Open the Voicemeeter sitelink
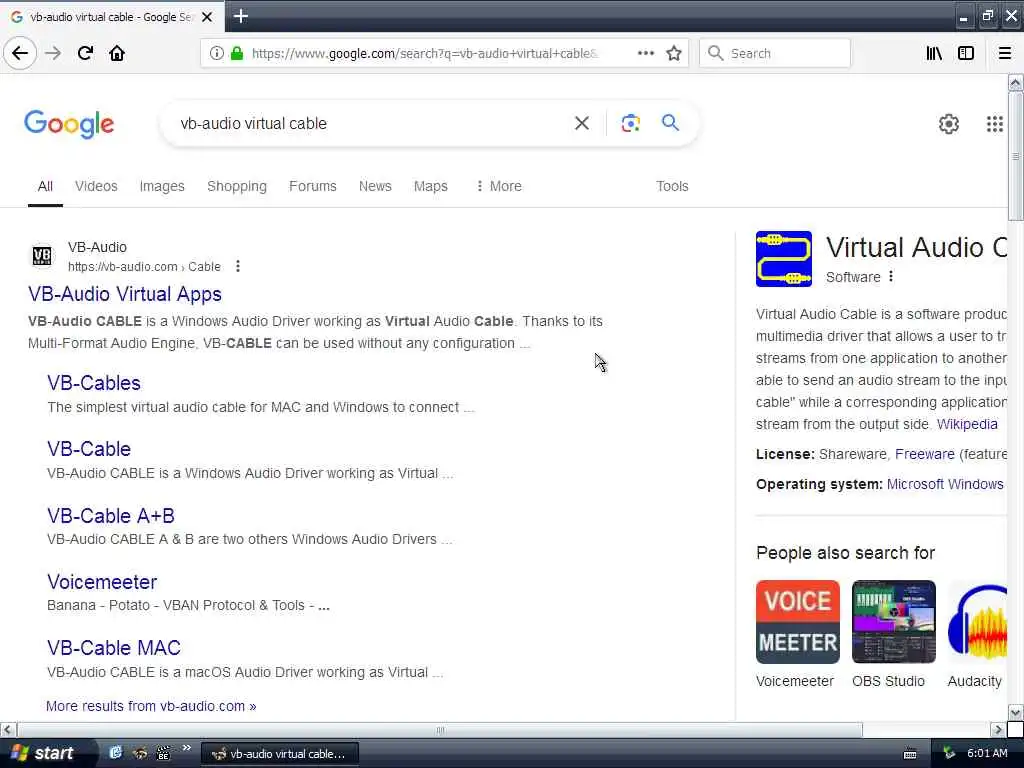1024x768 pixels. [x=102, y=581]
